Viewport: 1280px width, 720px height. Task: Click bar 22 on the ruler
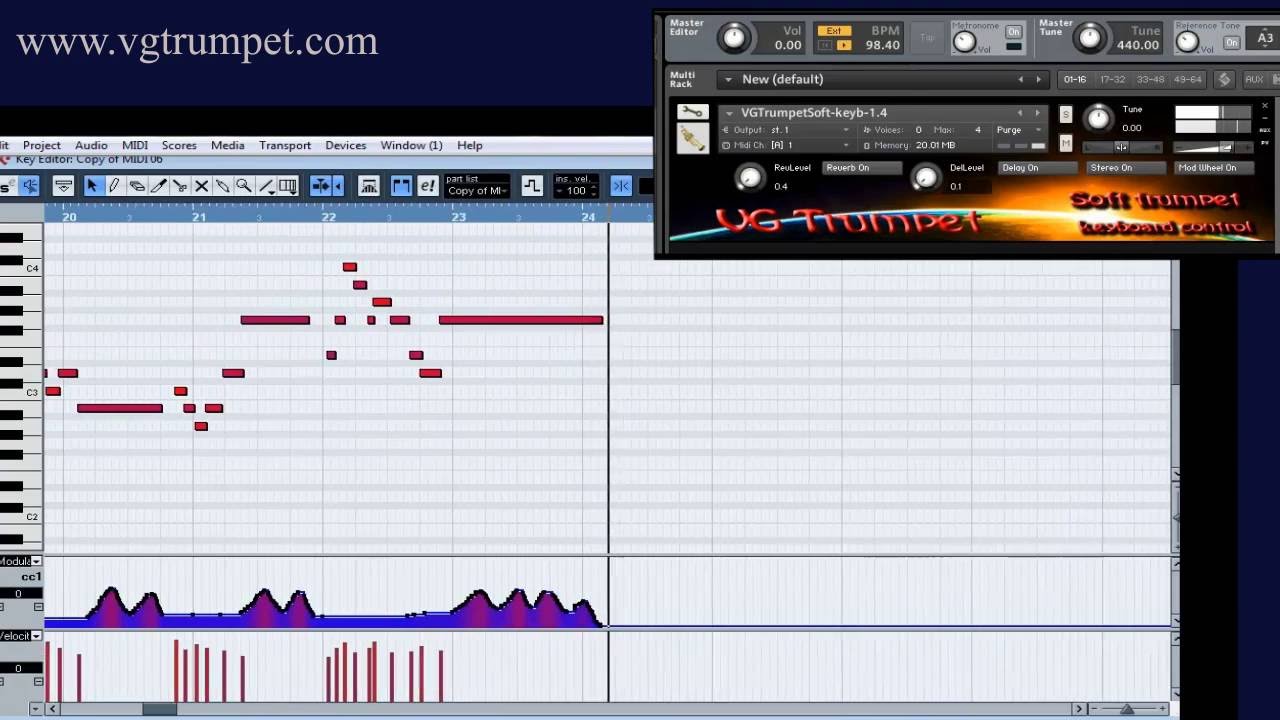click(329, 216)
